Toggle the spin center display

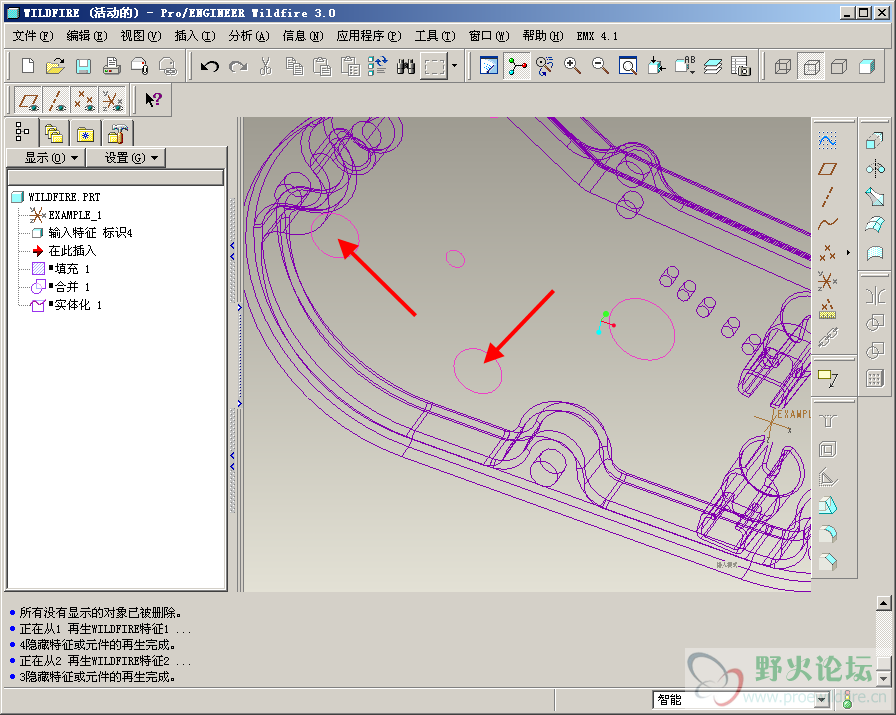[x=517, y=66]
